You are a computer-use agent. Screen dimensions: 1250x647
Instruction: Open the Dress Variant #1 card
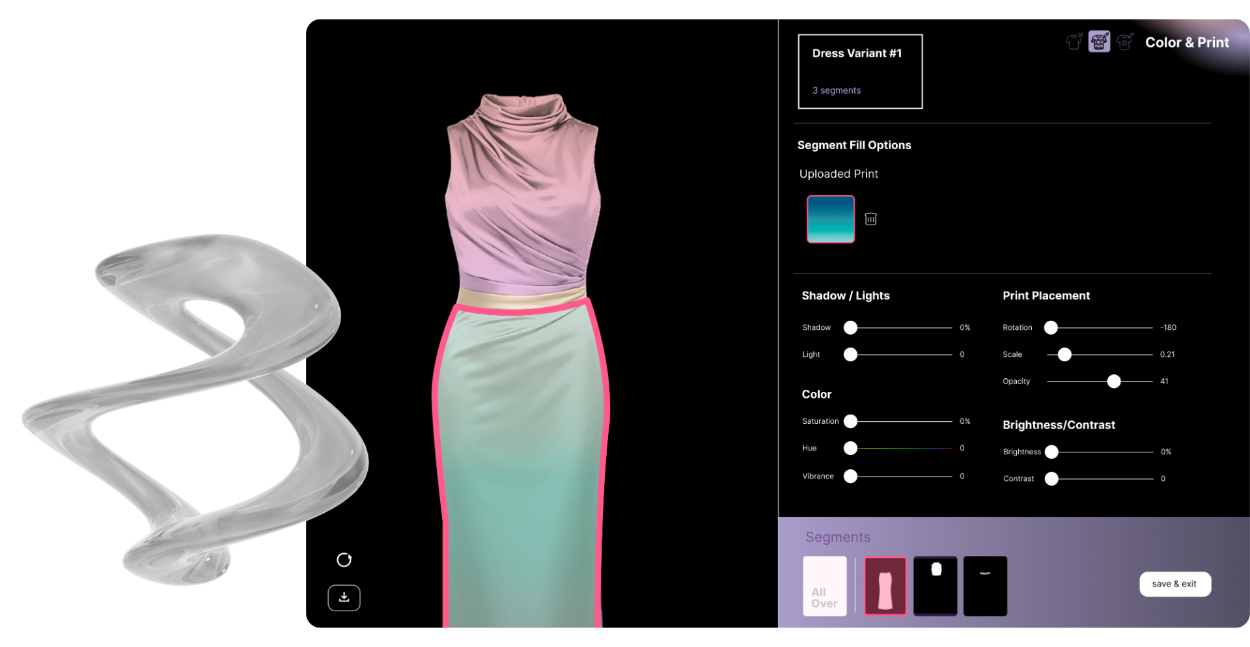(860, 71)
